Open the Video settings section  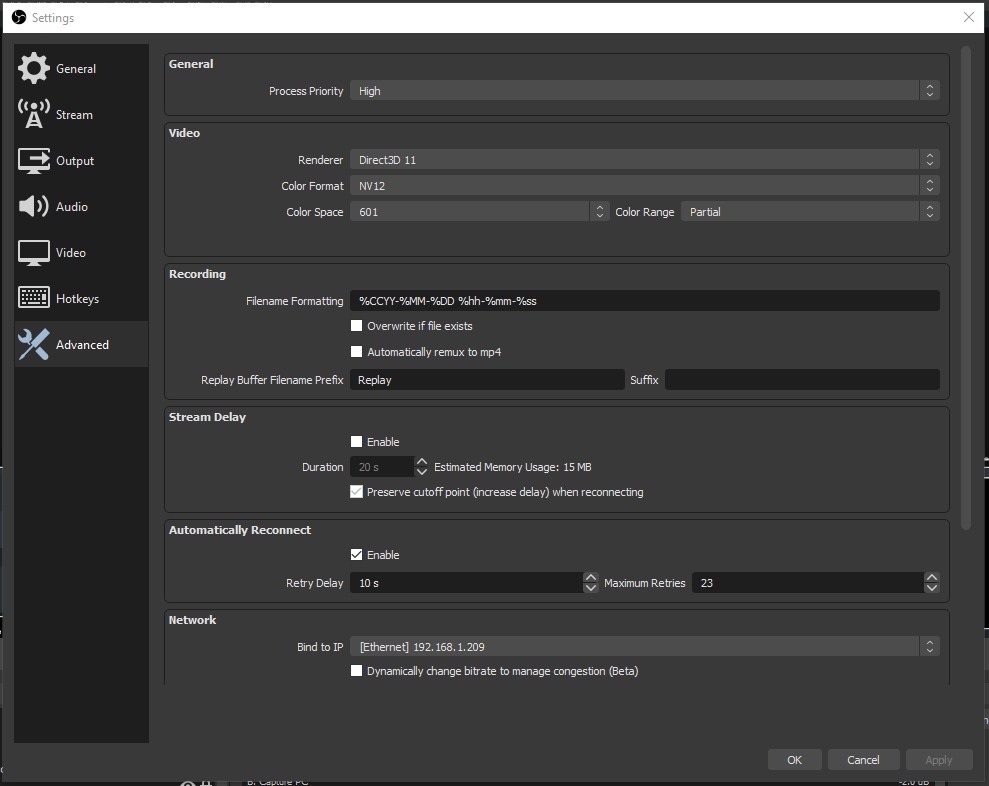(x=81, y=252)
